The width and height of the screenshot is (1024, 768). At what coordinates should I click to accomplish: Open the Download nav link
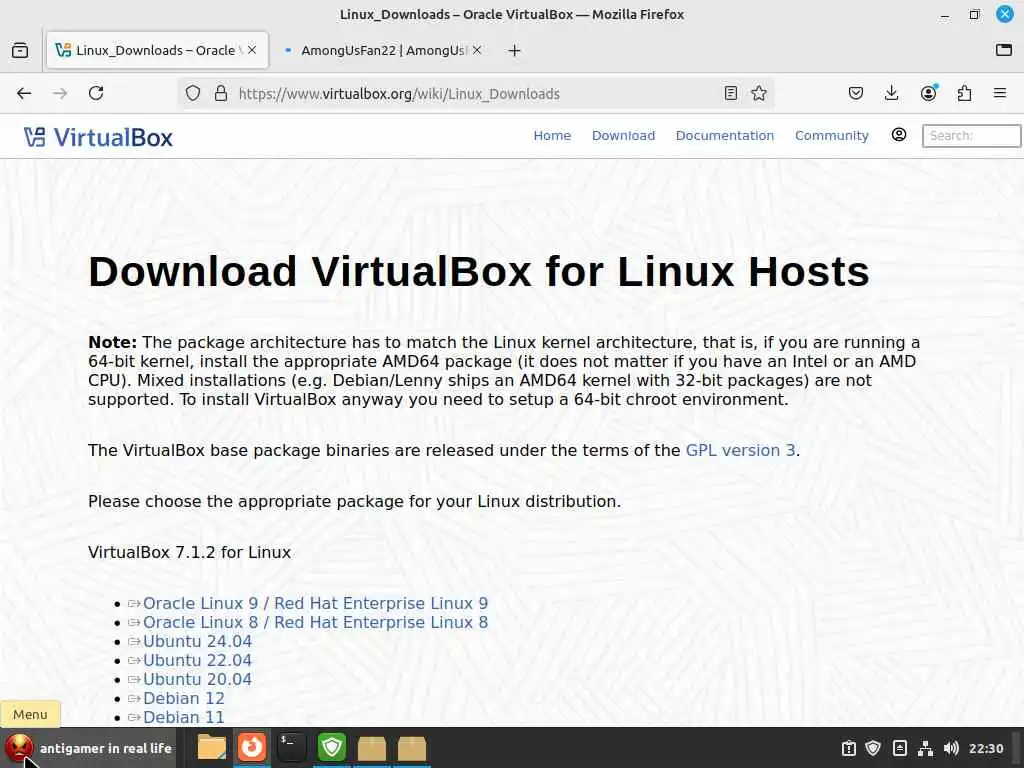coord(623,136)
